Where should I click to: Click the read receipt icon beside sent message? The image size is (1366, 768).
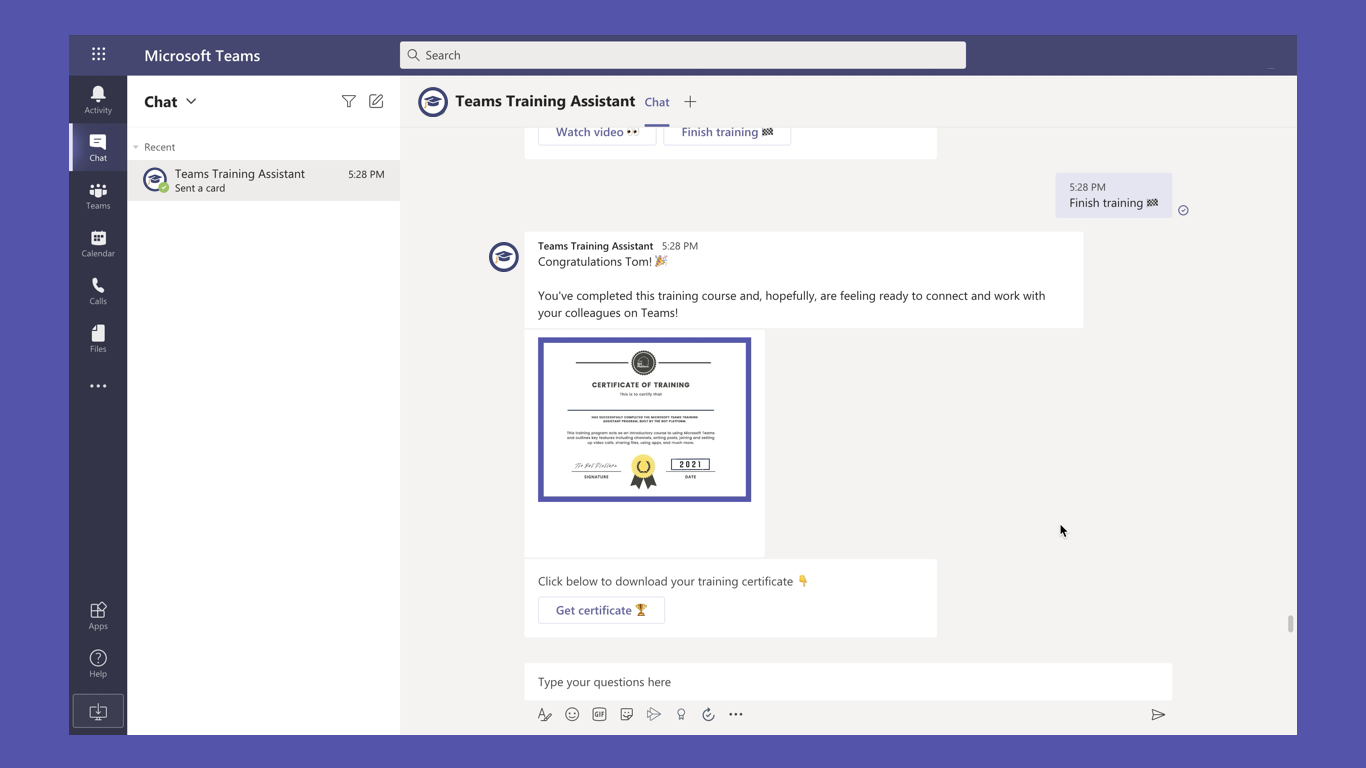(x=1183, y=210)
